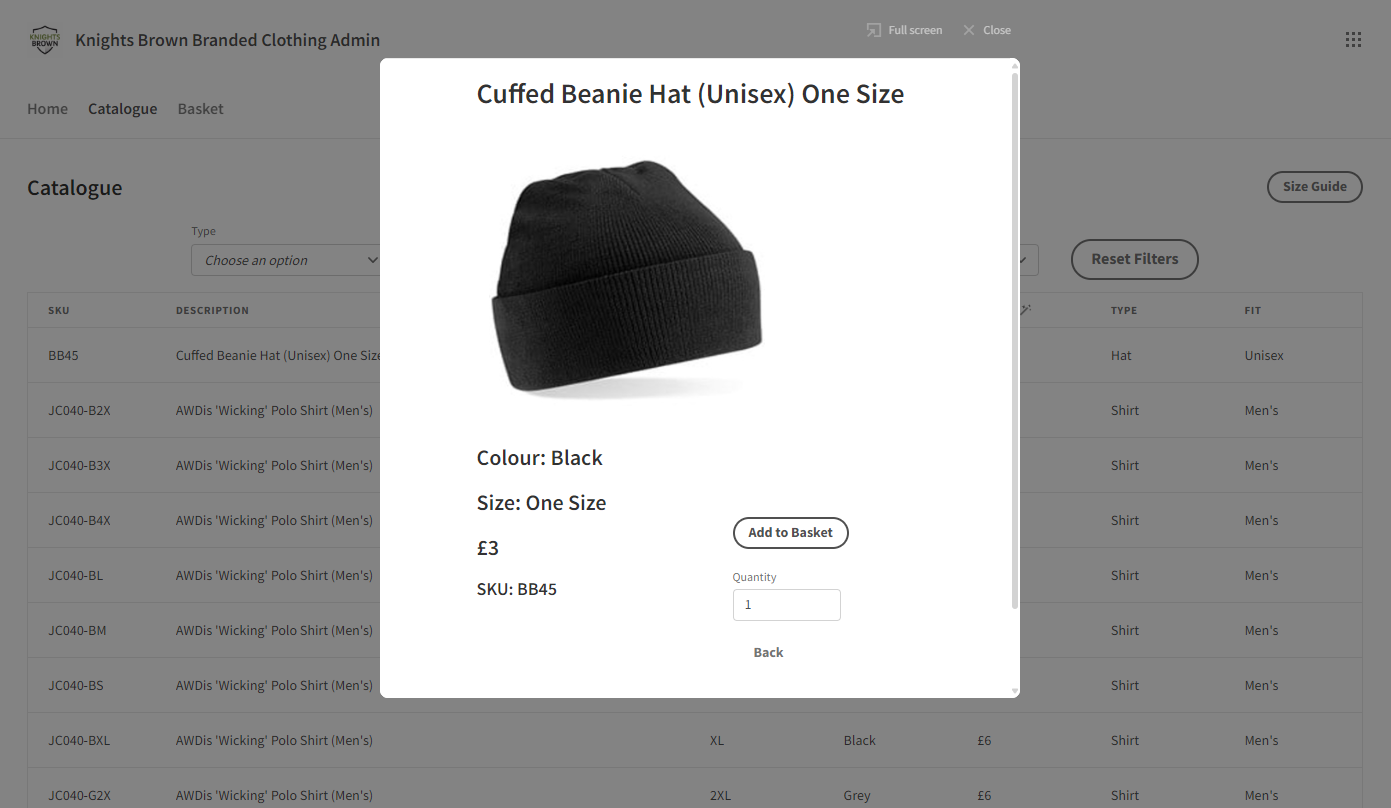Go to the Home tab
This screenshot has height=808, width=1391.
(47, 109)
